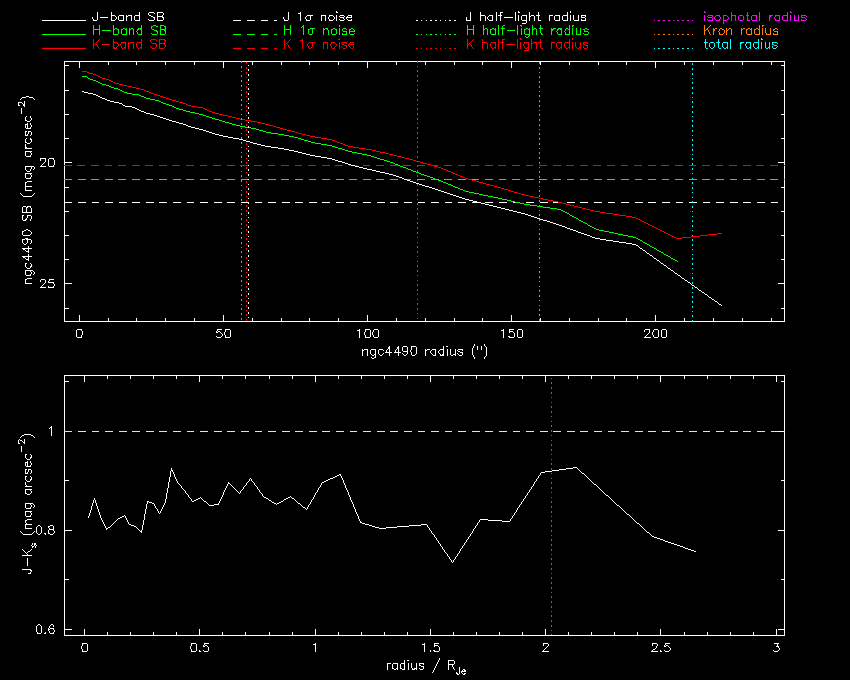Click the H half-light radius legend entry
The width and height of the screenshot is (850, 680).
click(526, 32)
